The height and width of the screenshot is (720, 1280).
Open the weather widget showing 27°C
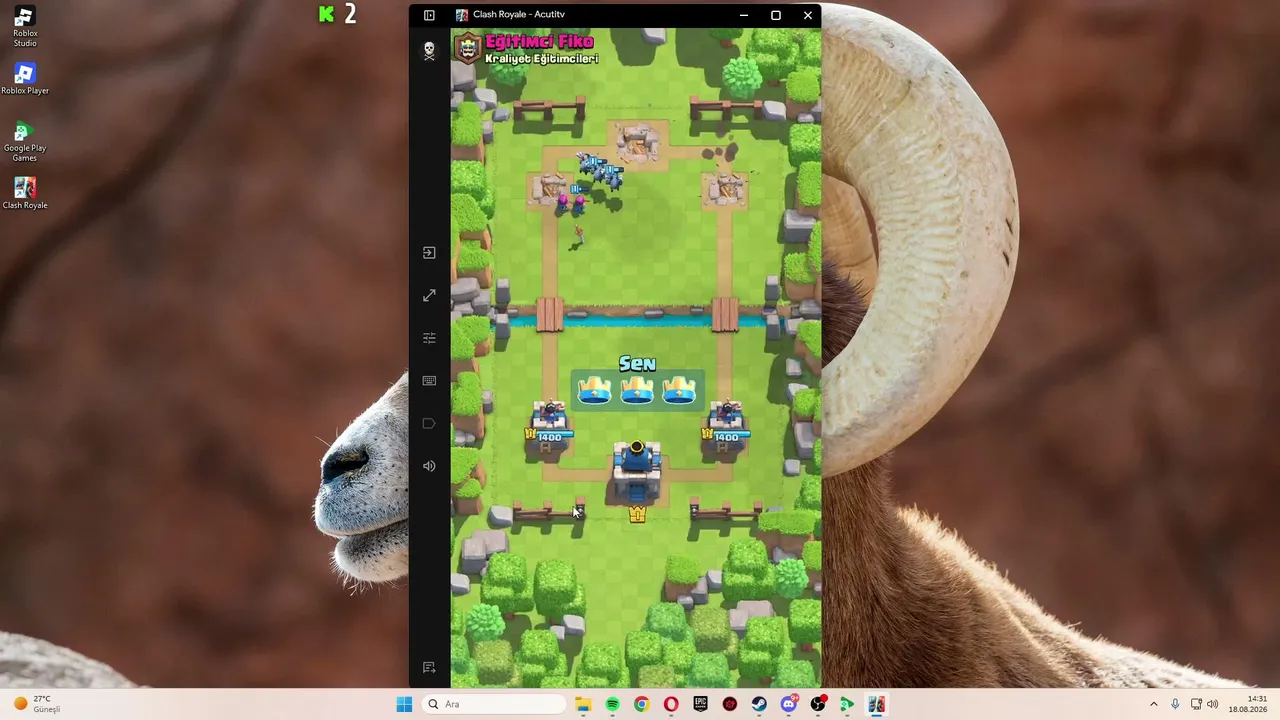pyautogui.click(x=37, y=704)
